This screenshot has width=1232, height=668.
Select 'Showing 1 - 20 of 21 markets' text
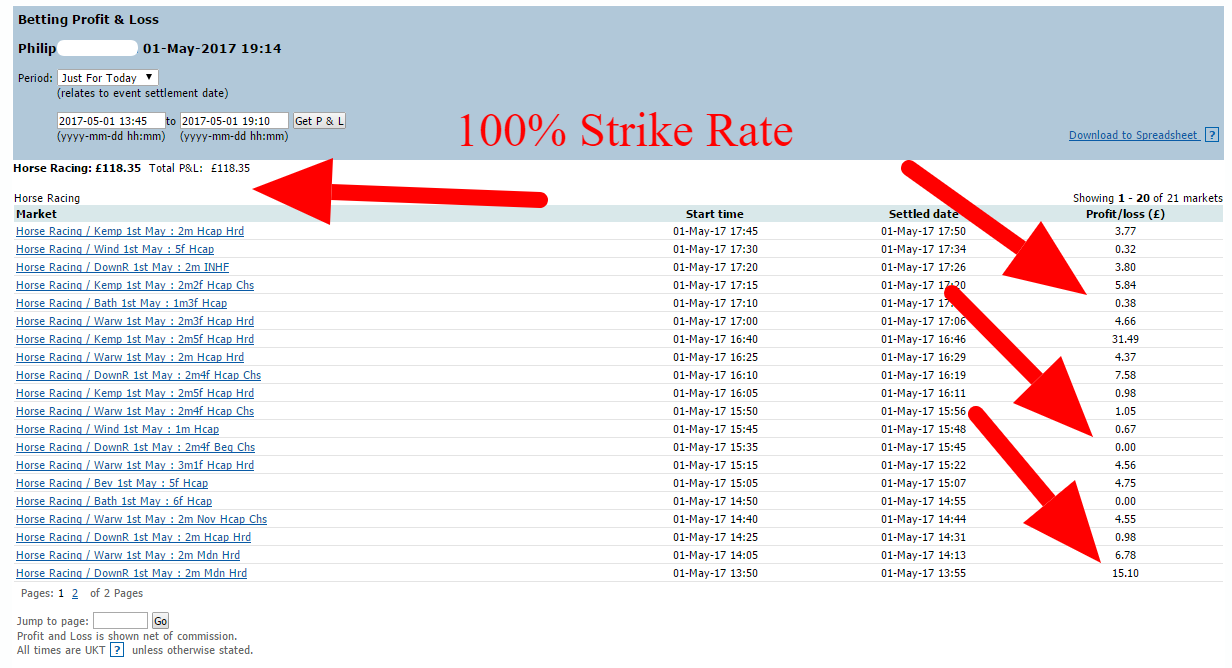pos(1147,198)
